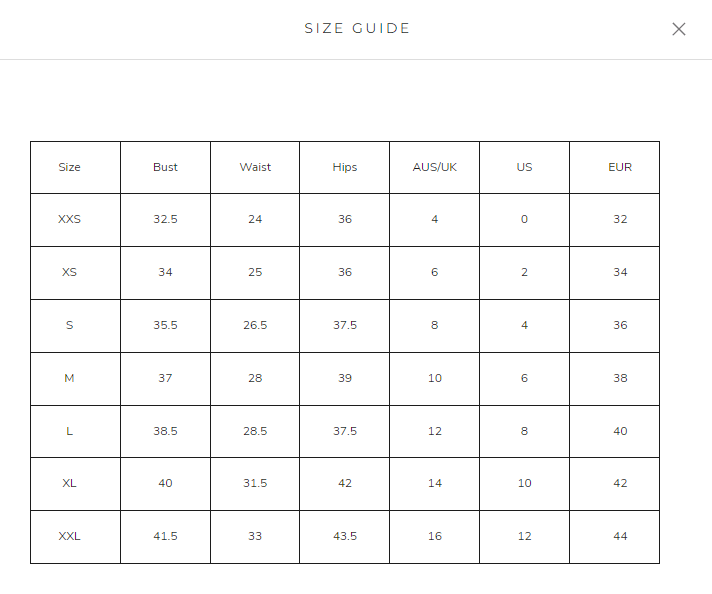Click the SIZE GUIDE heading text
Viewport: 712px width, 594px height.
[357, 29]
